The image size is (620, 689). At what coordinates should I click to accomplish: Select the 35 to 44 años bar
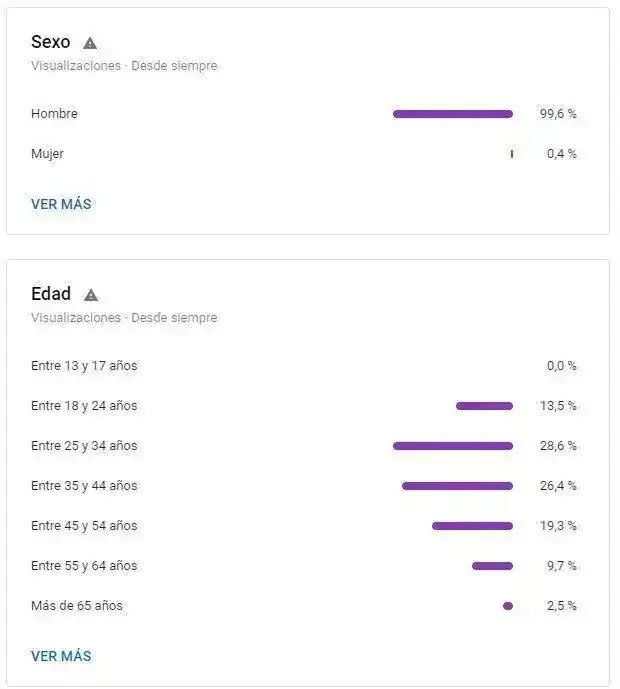pyautogui.click(x=457, y=486)
